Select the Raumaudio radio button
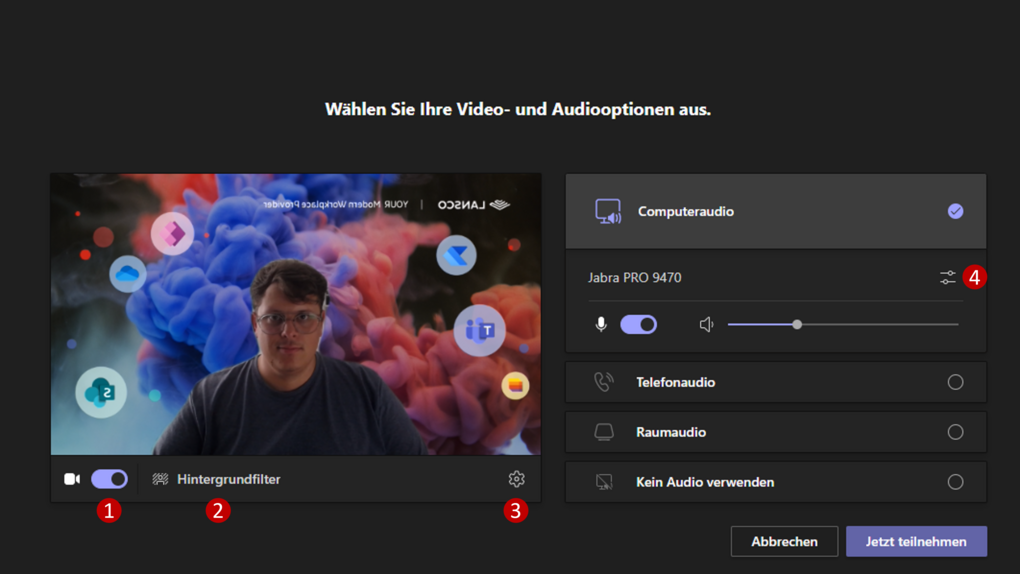This screenshot has height=574, width=1020. coord(955,432)
